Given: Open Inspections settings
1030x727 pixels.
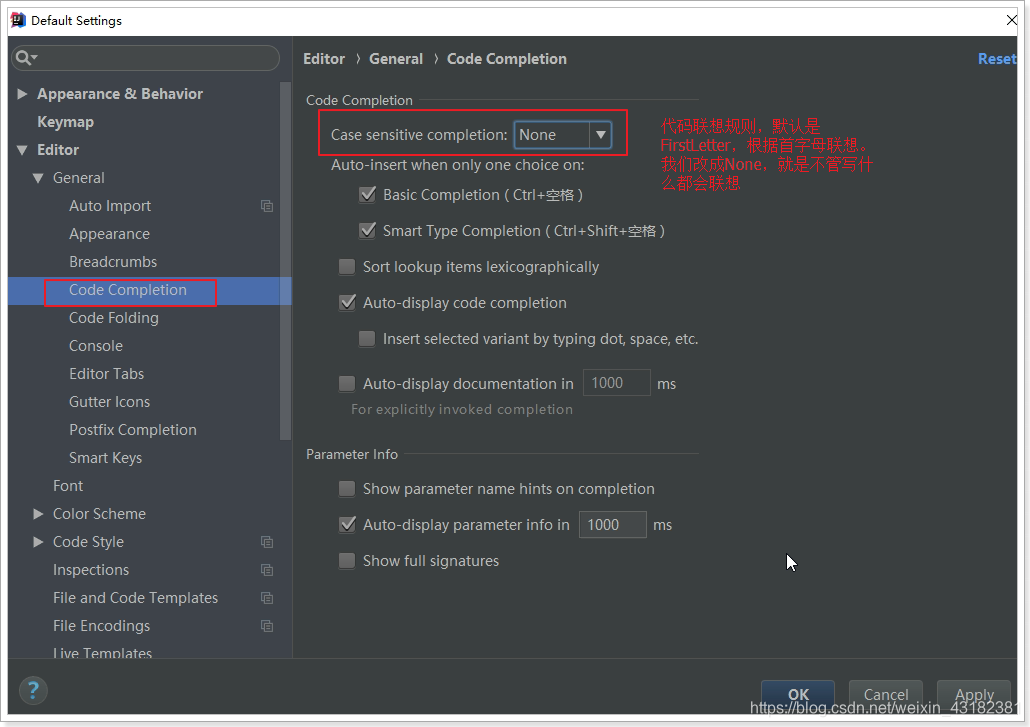Looking at the screenshot, I should point(91,570).
